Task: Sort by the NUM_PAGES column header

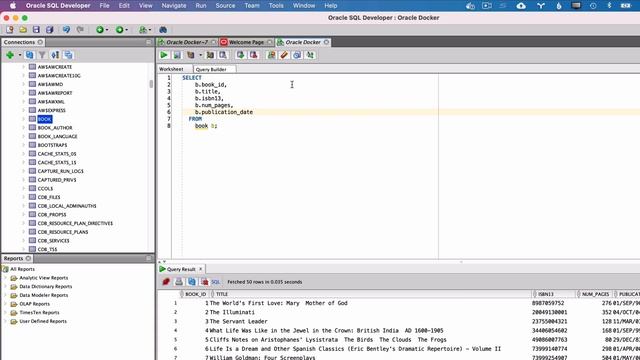Action: [x=596, y=294]
